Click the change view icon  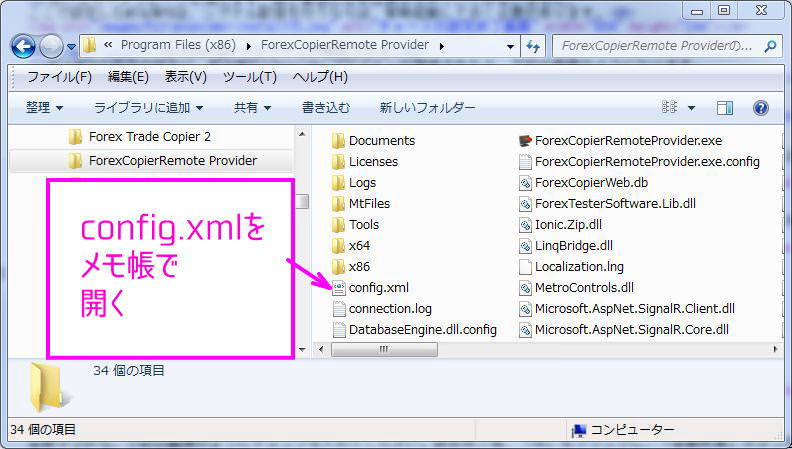tap(670, 107)
